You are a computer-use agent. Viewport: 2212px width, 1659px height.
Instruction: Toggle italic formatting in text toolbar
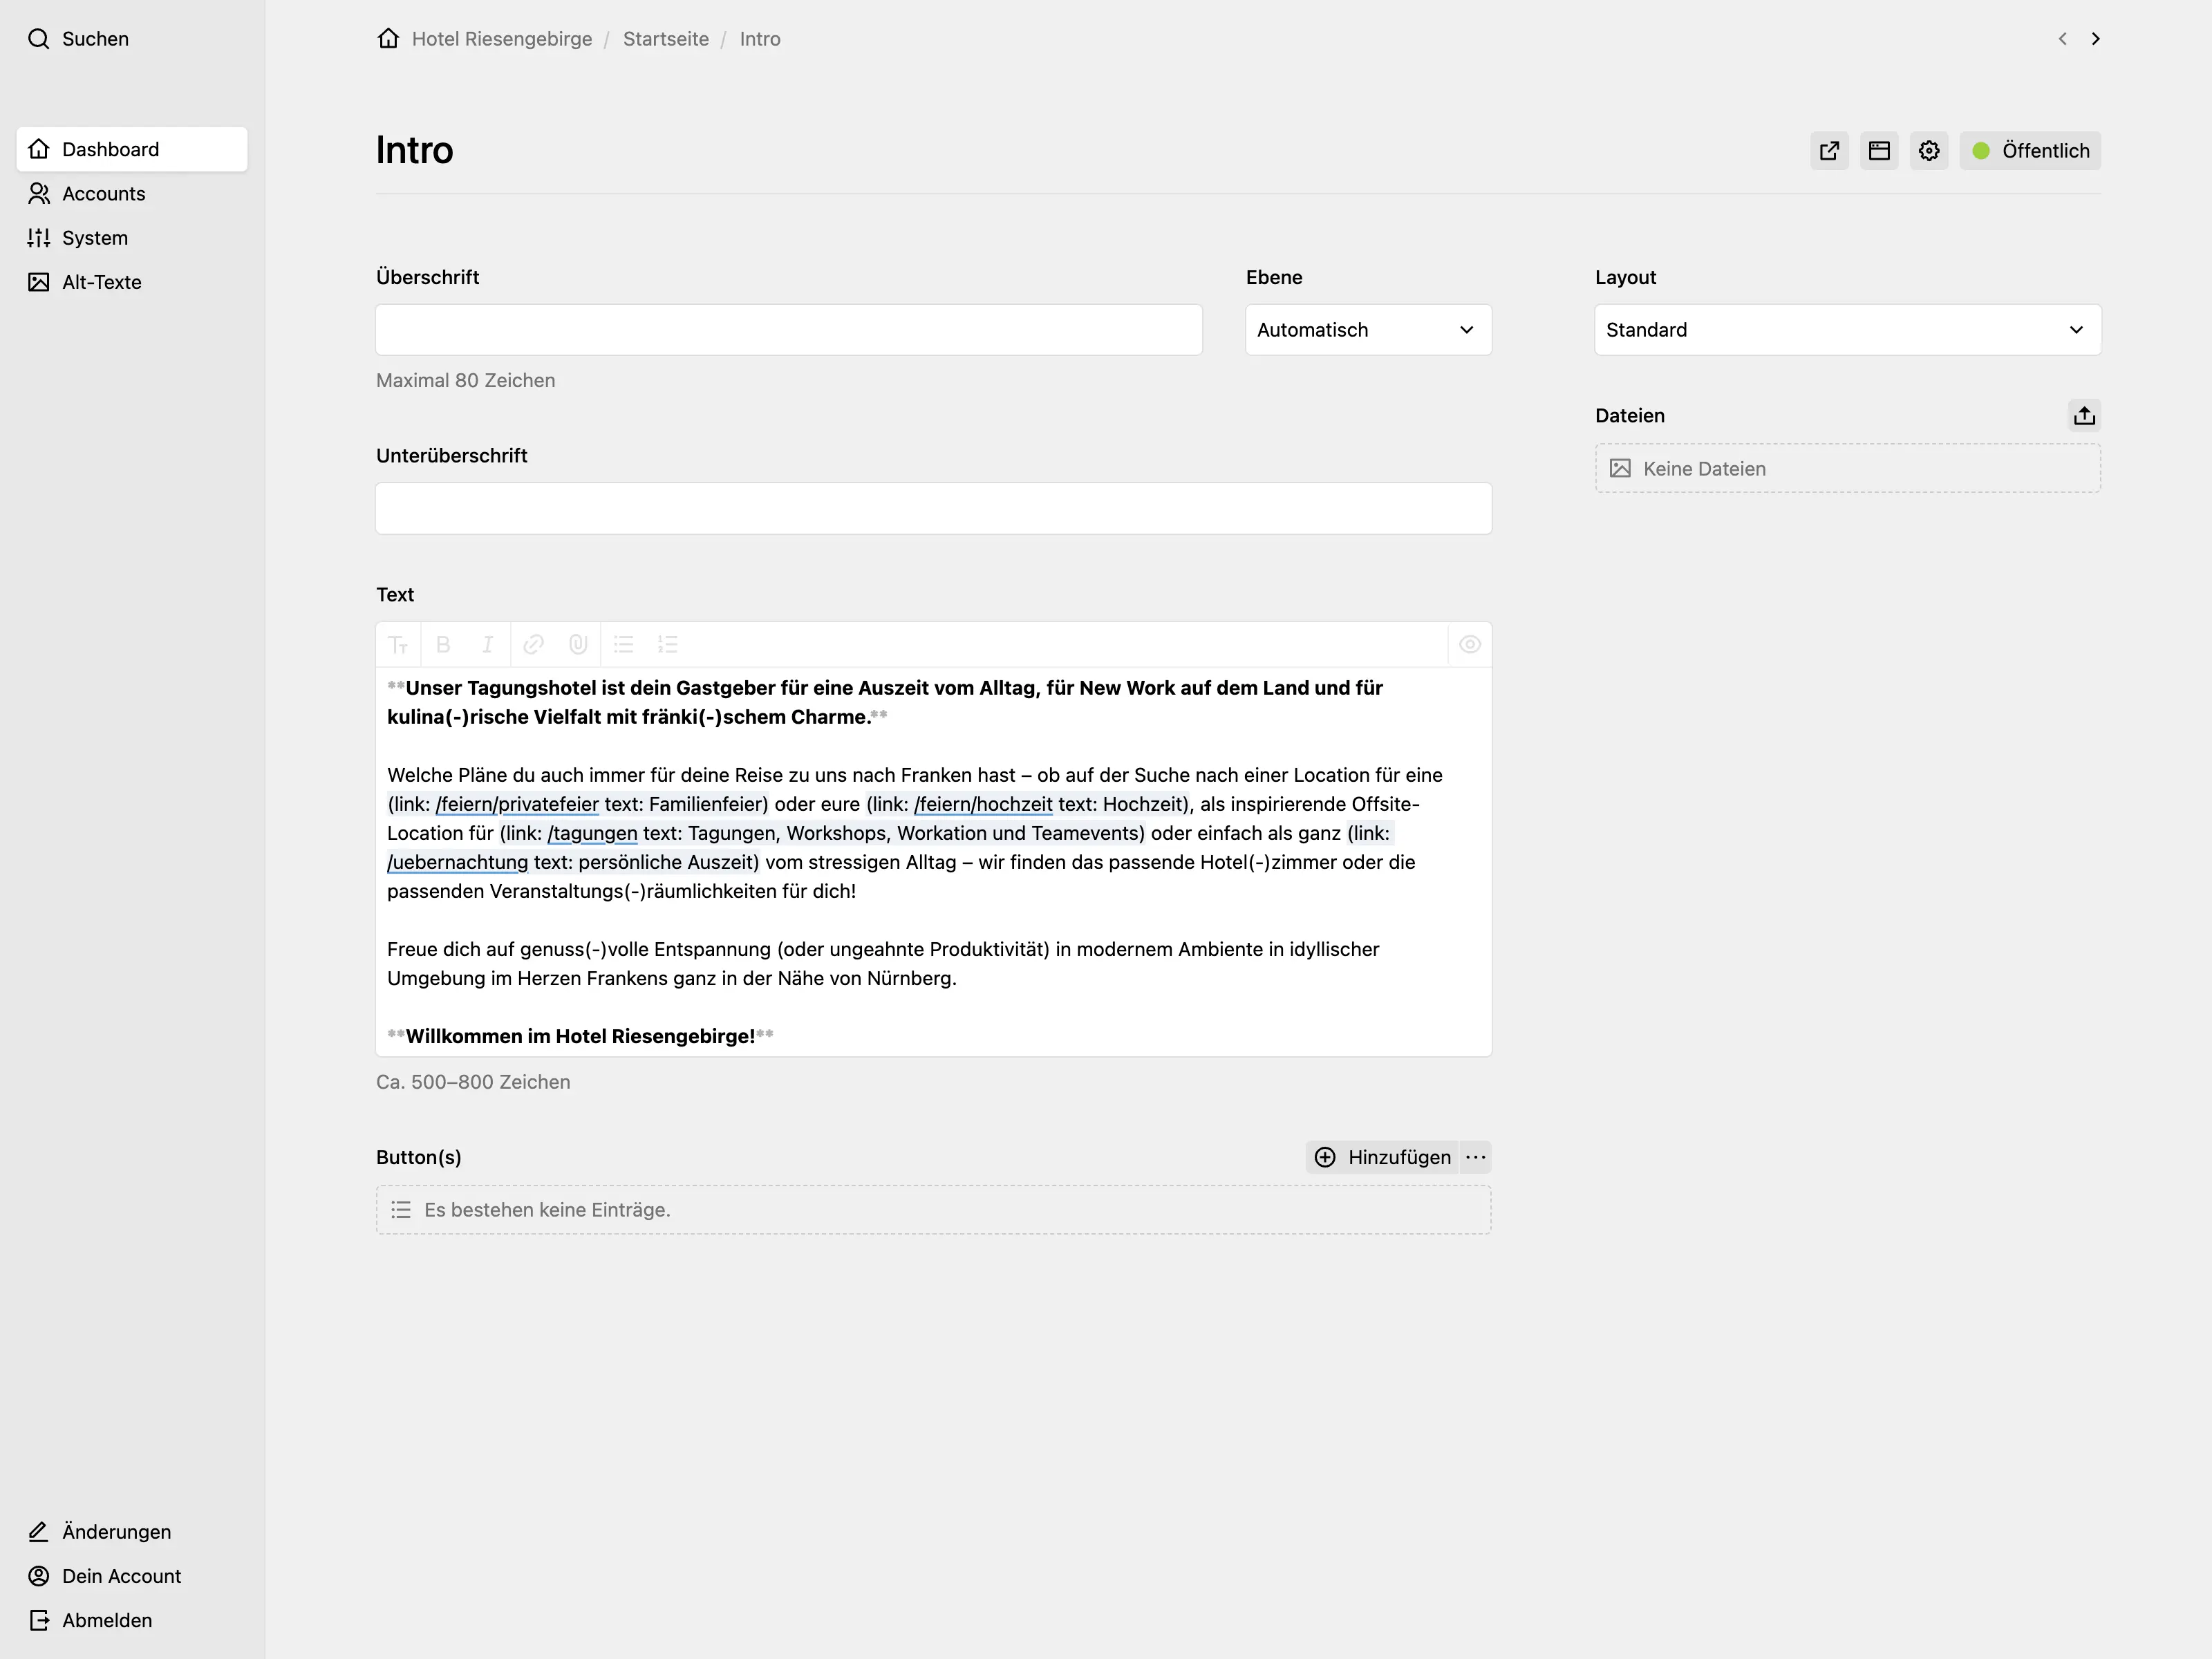(x=487, y=645)
